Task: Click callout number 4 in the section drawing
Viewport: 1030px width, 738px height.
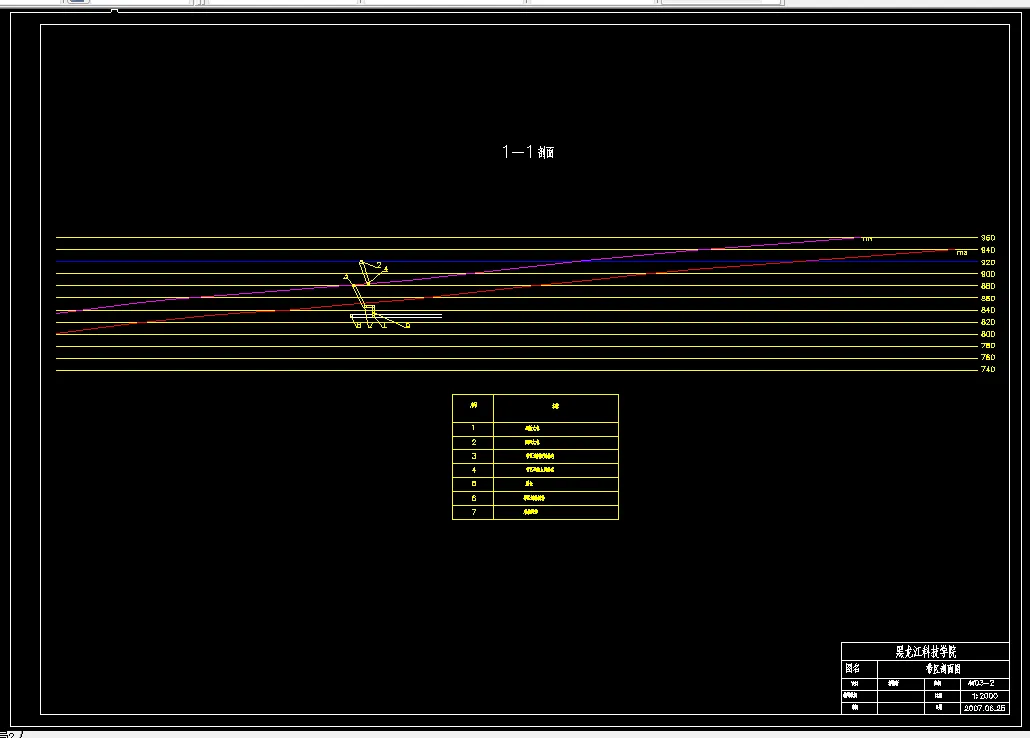Action: (386, 269)
